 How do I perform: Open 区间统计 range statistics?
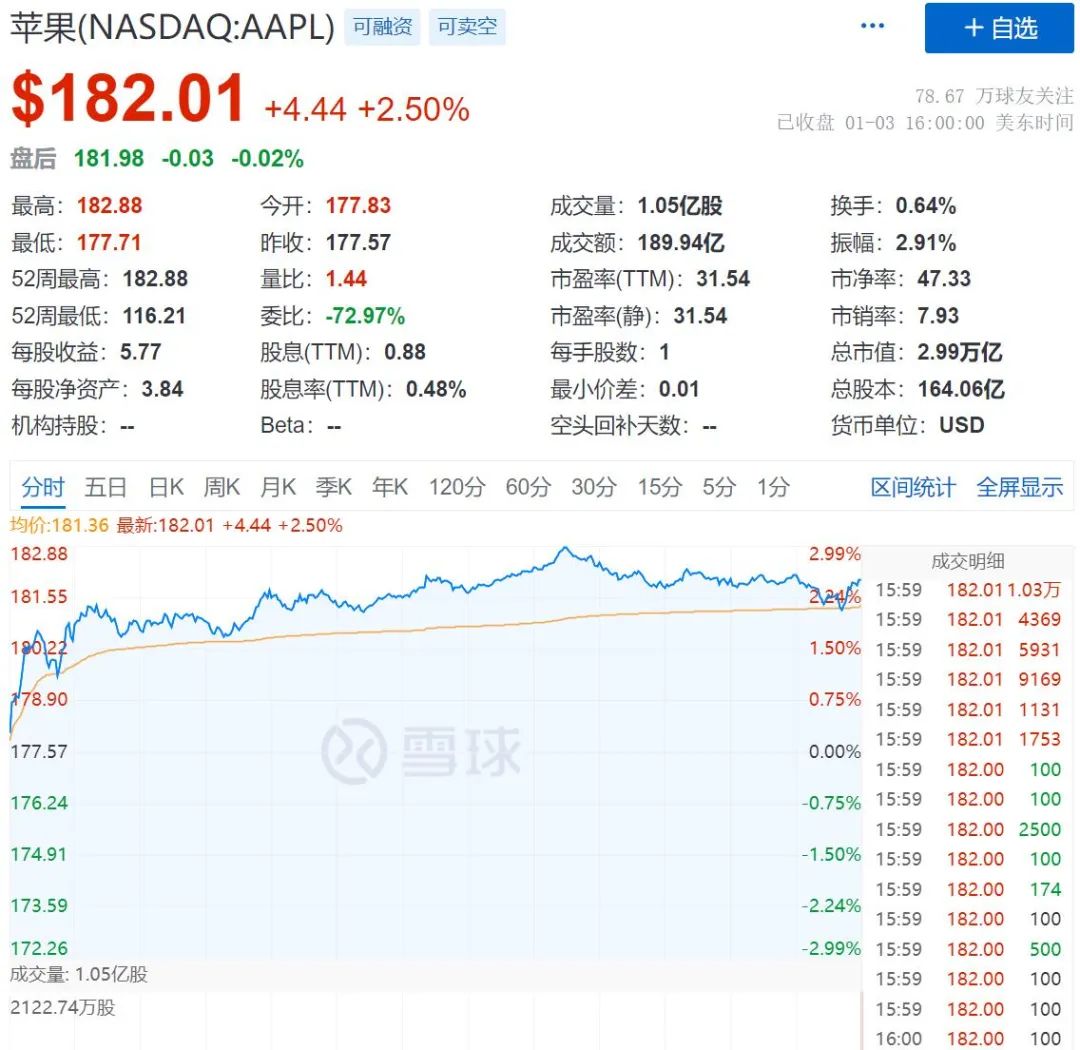tap(913, 487)
